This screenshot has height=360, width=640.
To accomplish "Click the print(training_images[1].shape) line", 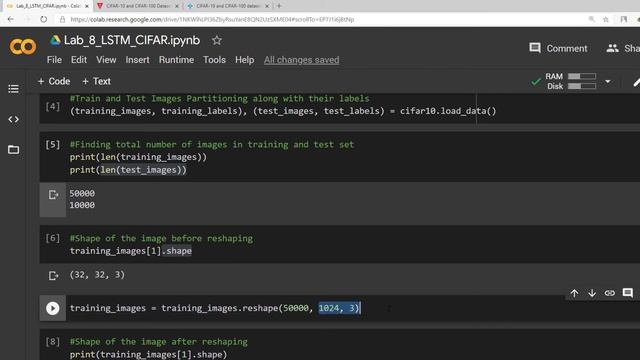I will pos(148,354).
